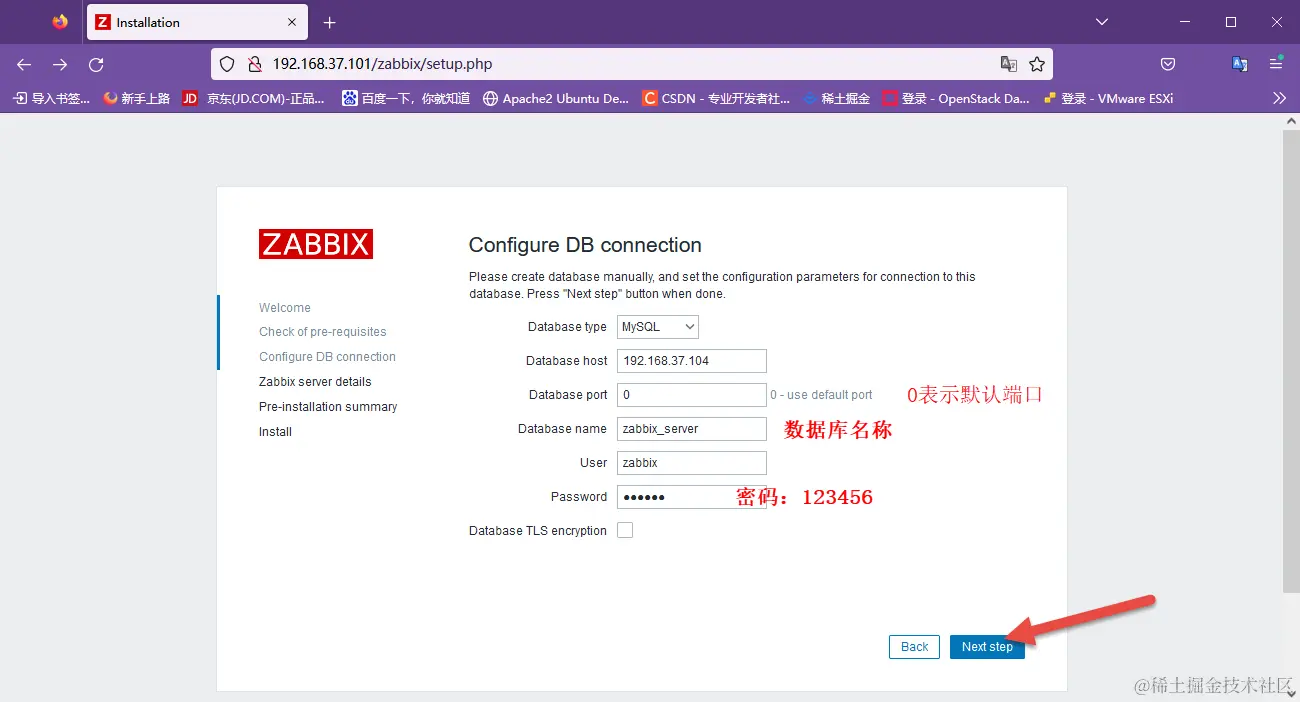Click the forward navigation arrow
This screenshot has width=1300, height=702.
pos(60,63)
